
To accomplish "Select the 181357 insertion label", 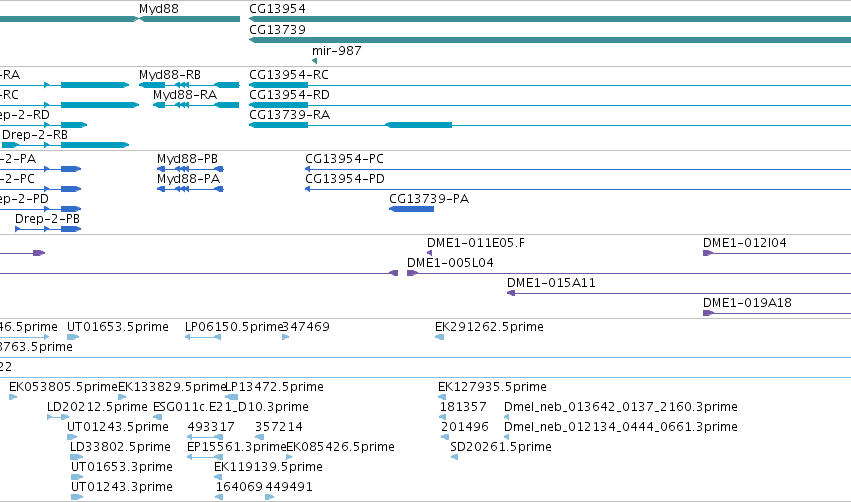I will (x=463, y=407).
